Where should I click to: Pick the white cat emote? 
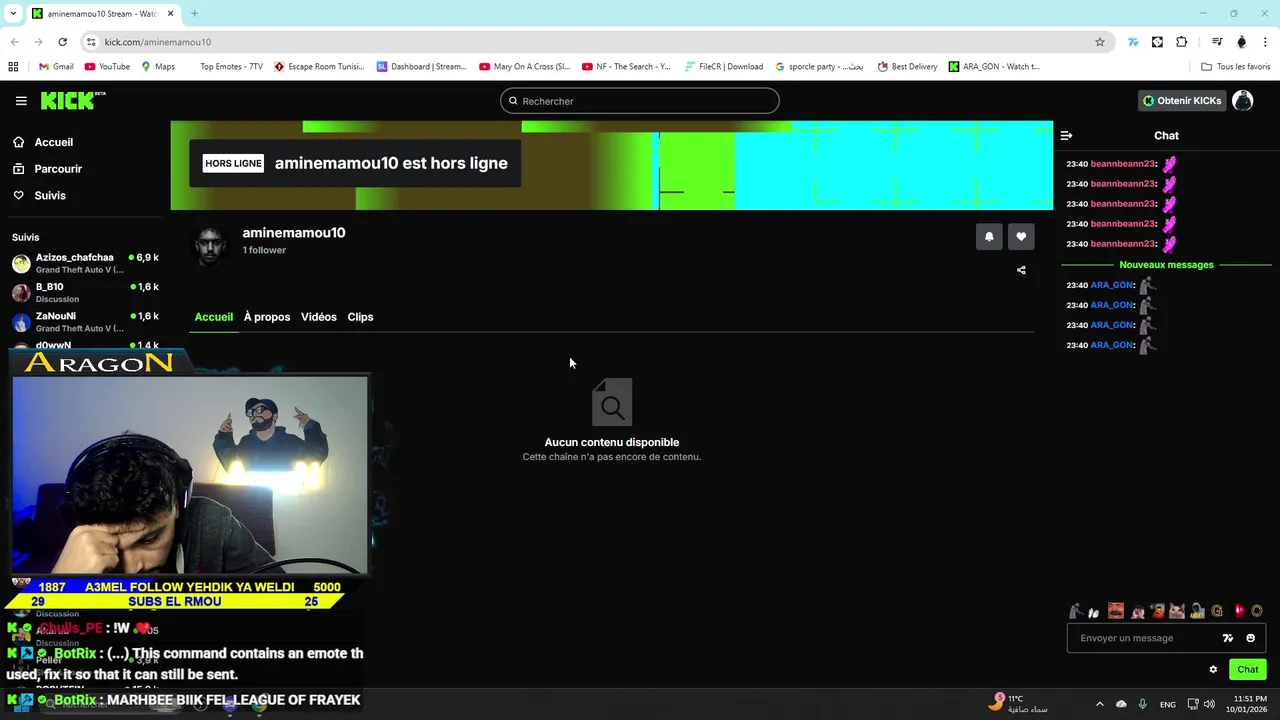click(1177, 611)
